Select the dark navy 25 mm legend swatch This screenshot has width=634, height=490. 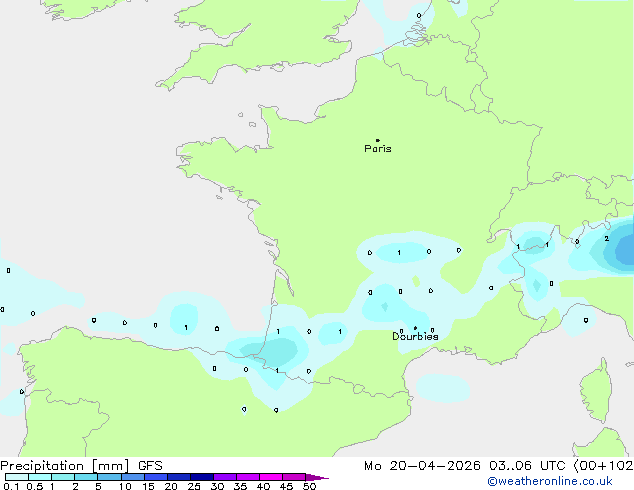coord(202,477)
